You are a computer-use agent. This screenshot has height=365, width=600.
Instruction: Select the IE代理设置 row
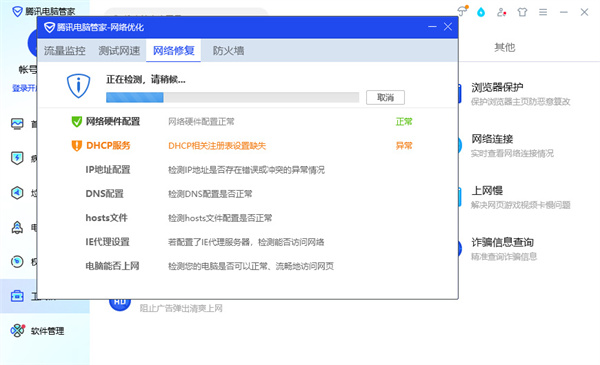pos(248,242)
